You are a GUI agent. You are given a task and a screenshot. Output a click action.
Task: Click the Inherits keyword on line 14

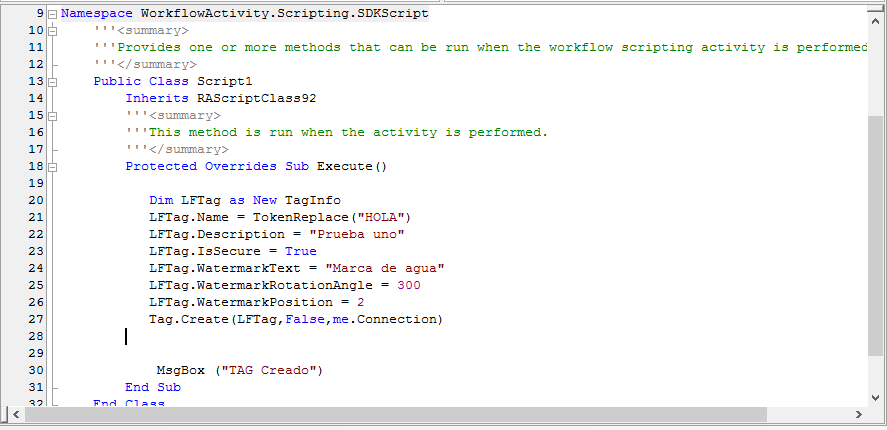coord(157,98)
